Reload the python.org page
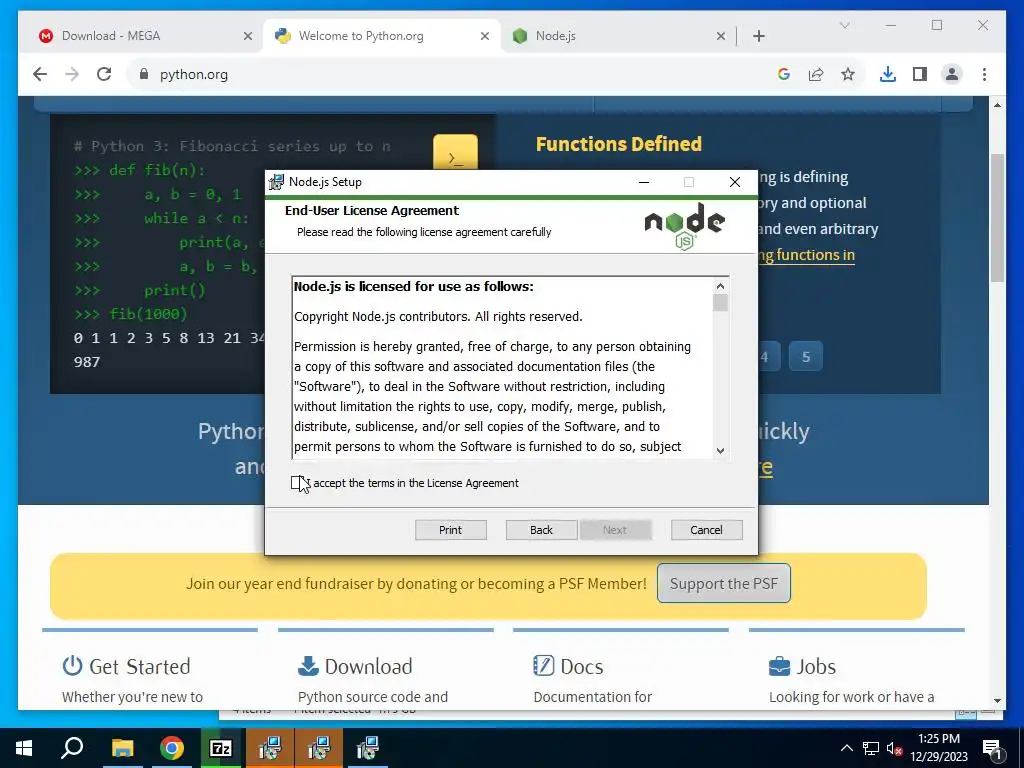This screenshot has width=1024, height=768. pos(104,74)
